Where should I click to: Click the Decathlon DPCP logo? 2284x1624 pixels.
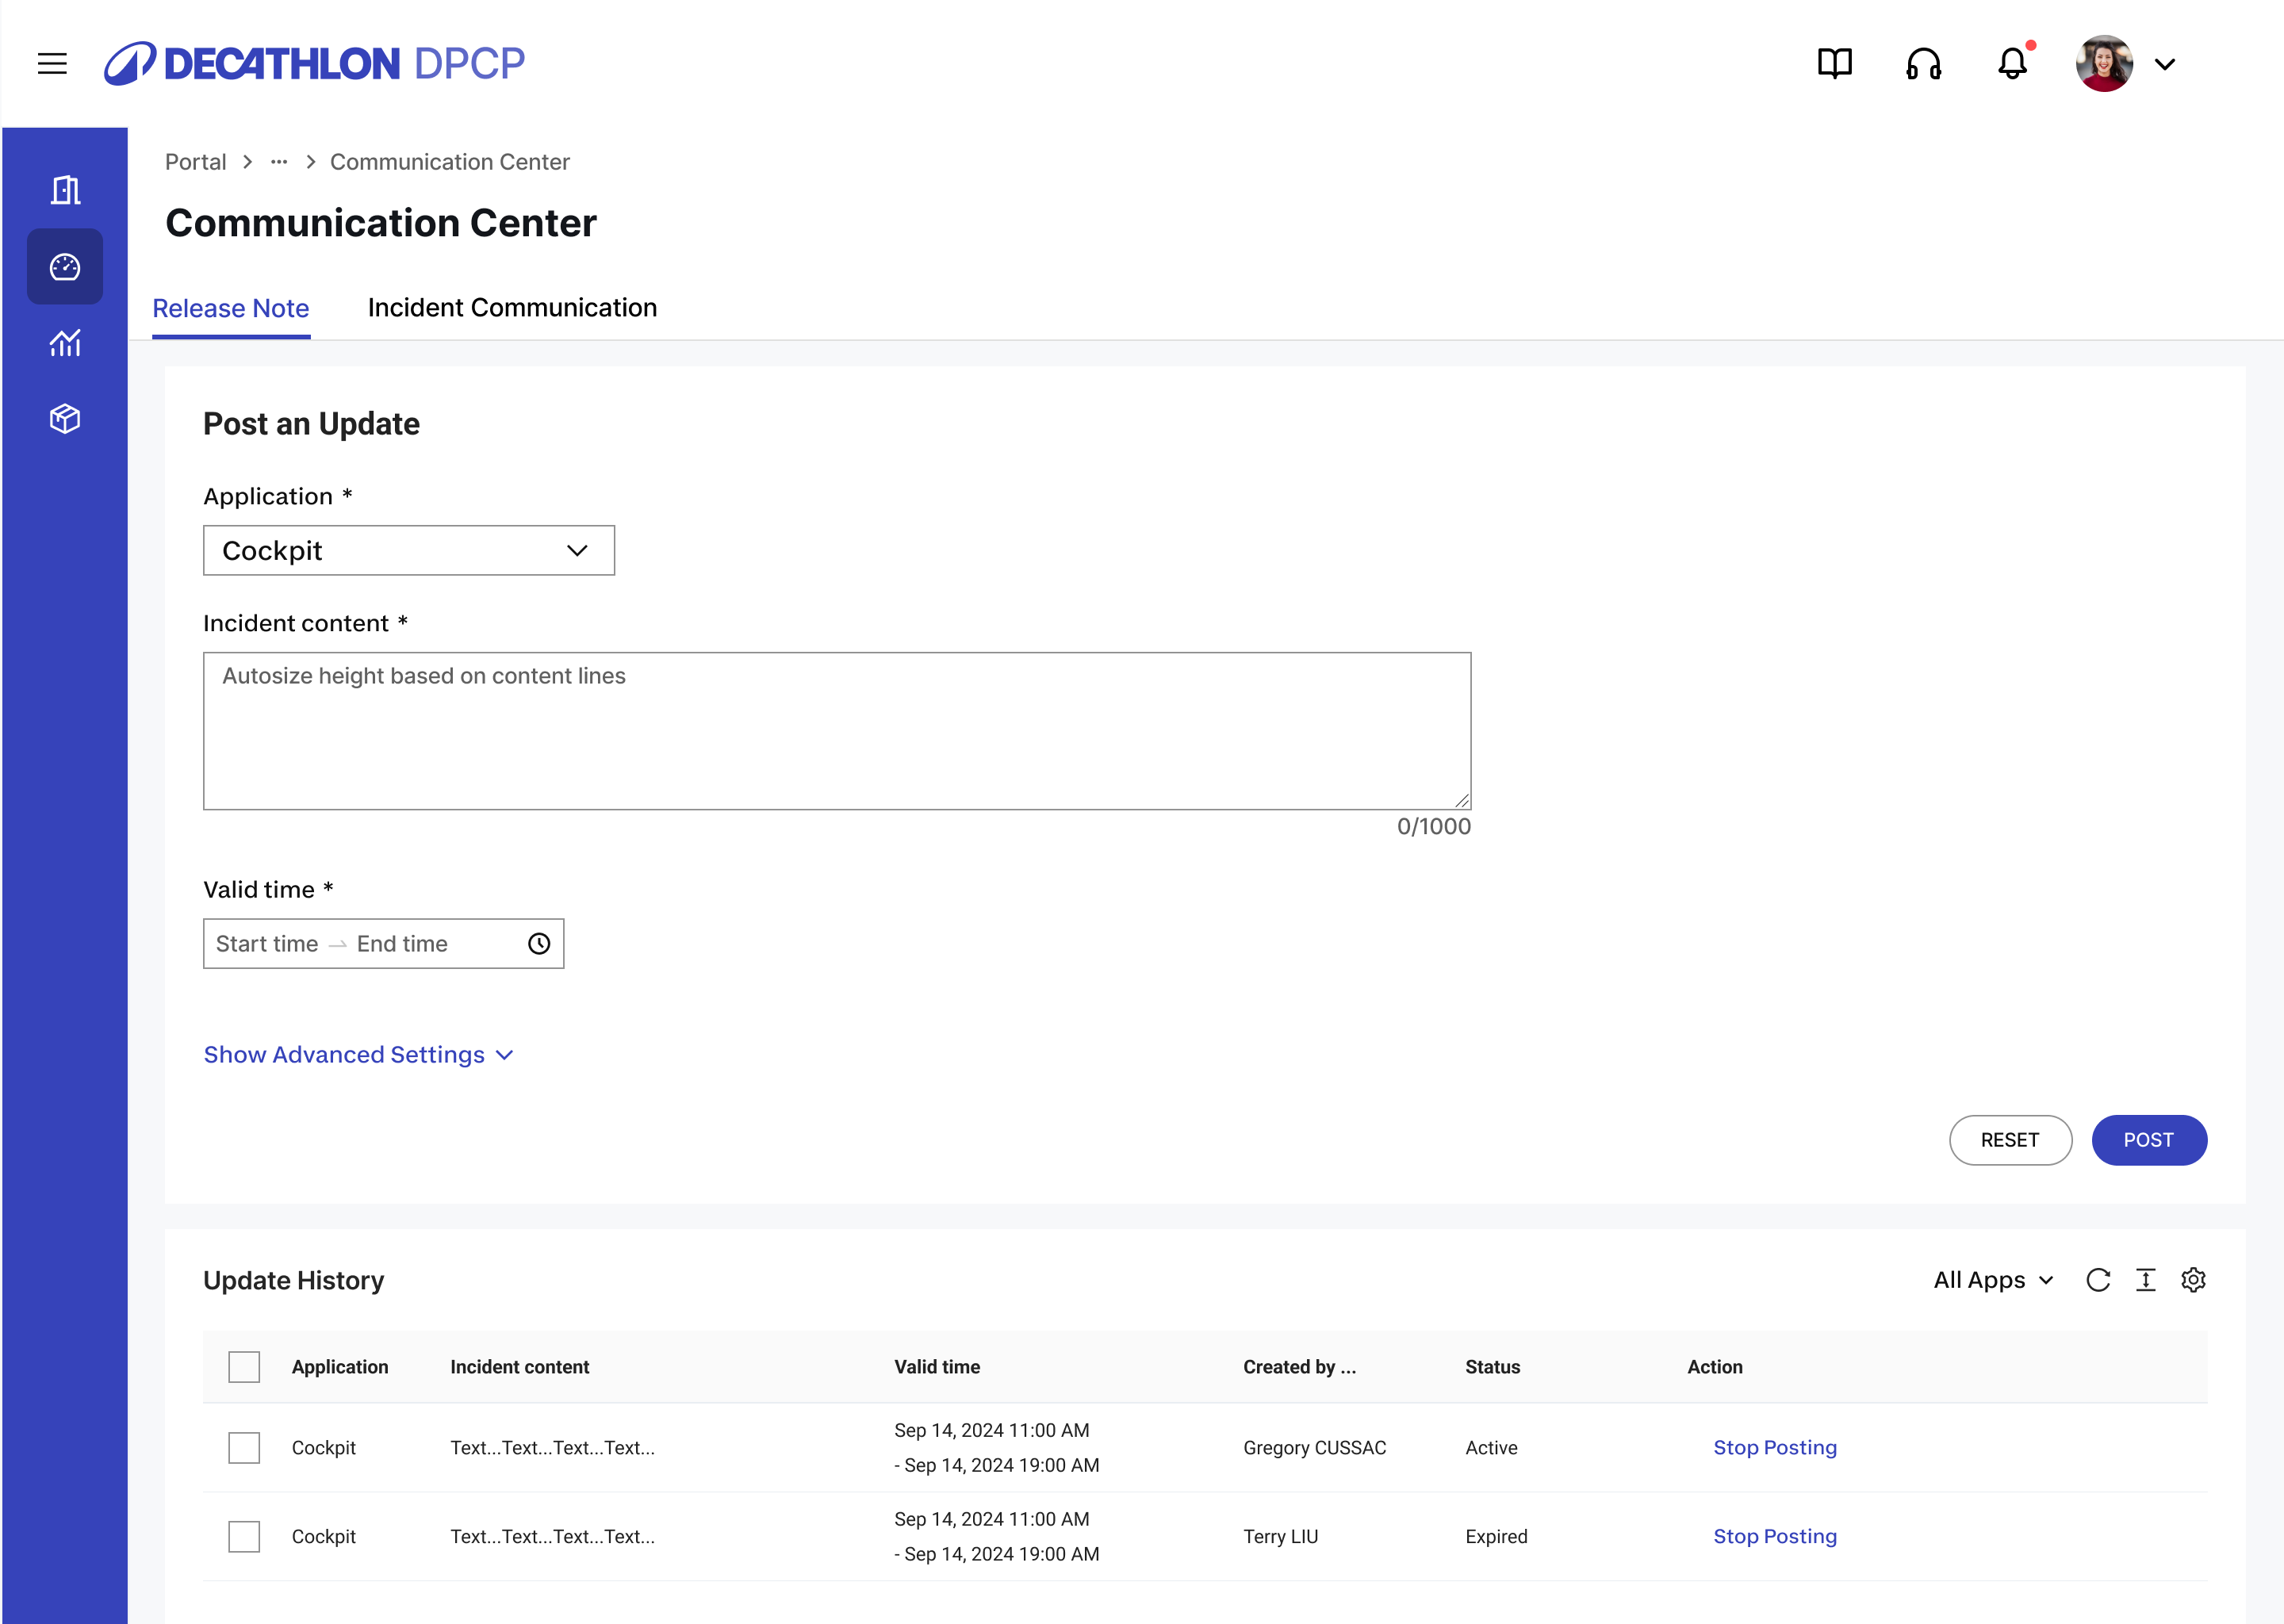click(x=314, y=64)
